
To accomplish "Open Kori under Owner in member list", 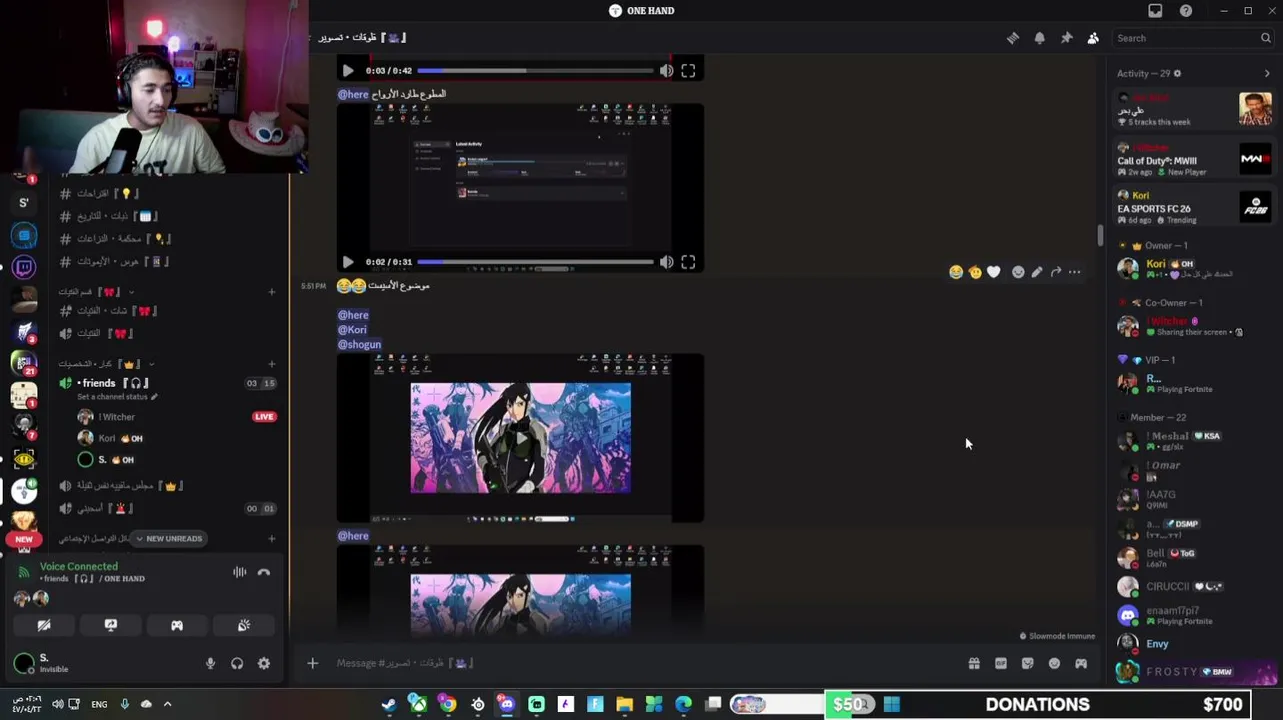I will click(1194, 269).
